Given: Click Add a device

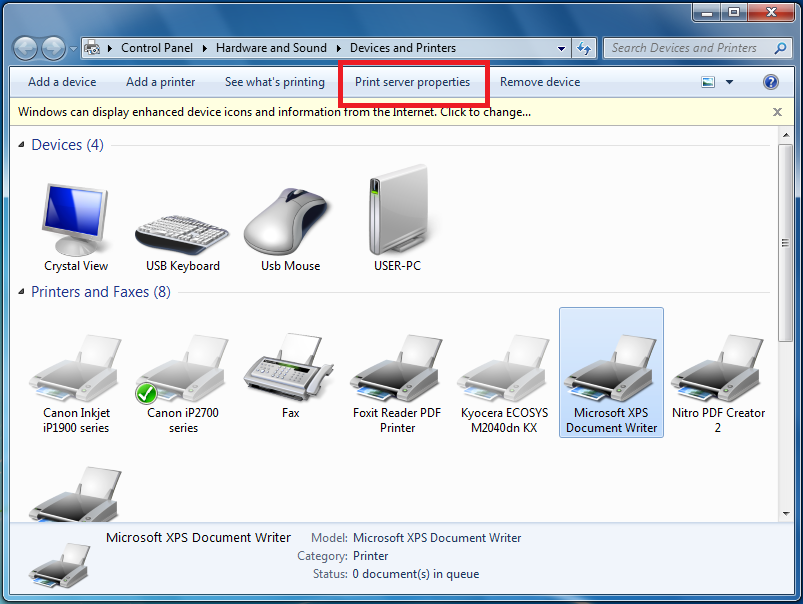Looking at the screenshot, I should pyautogui.click(x=62, y=82).
